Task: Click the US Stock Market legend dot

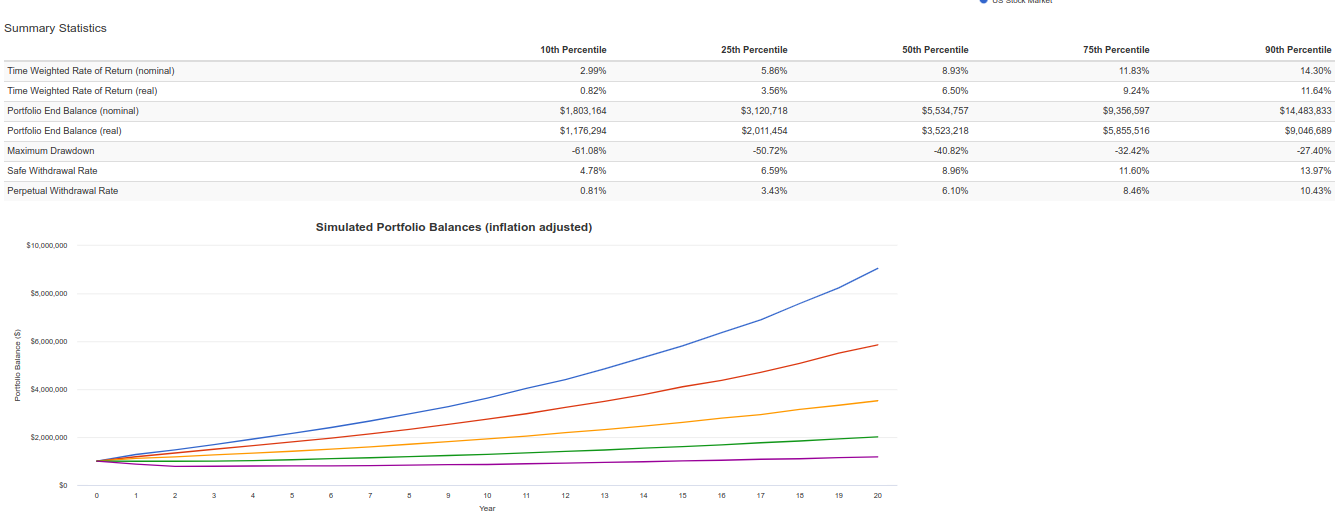Action: point(983,1)
